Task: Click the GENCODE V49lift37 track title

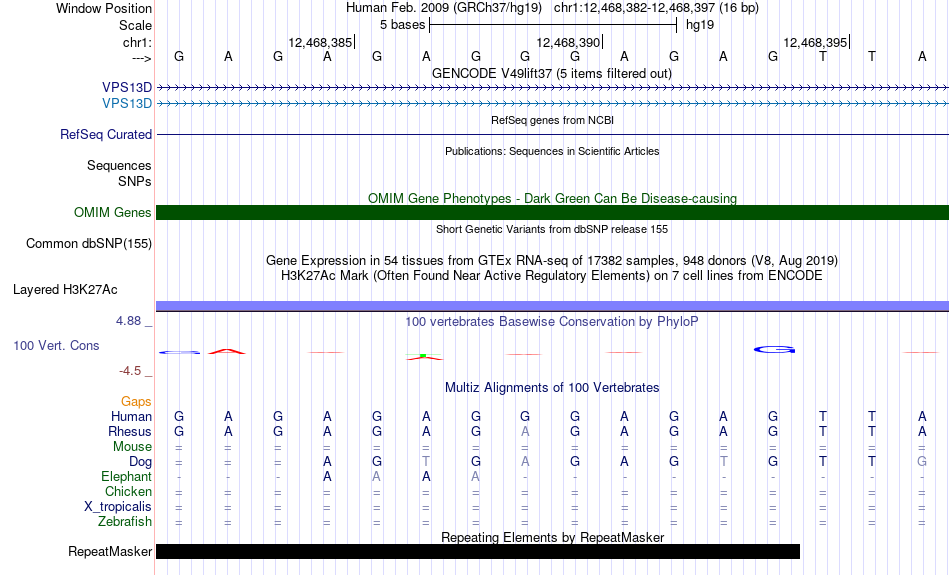Action: pyautogui.click(x=551, y=73)
